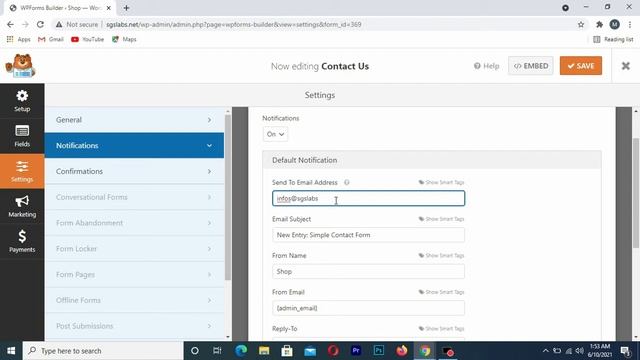Open the Mail app from the taskbar
This screenshot has height=360, width=640.
(x=310, y=351)
